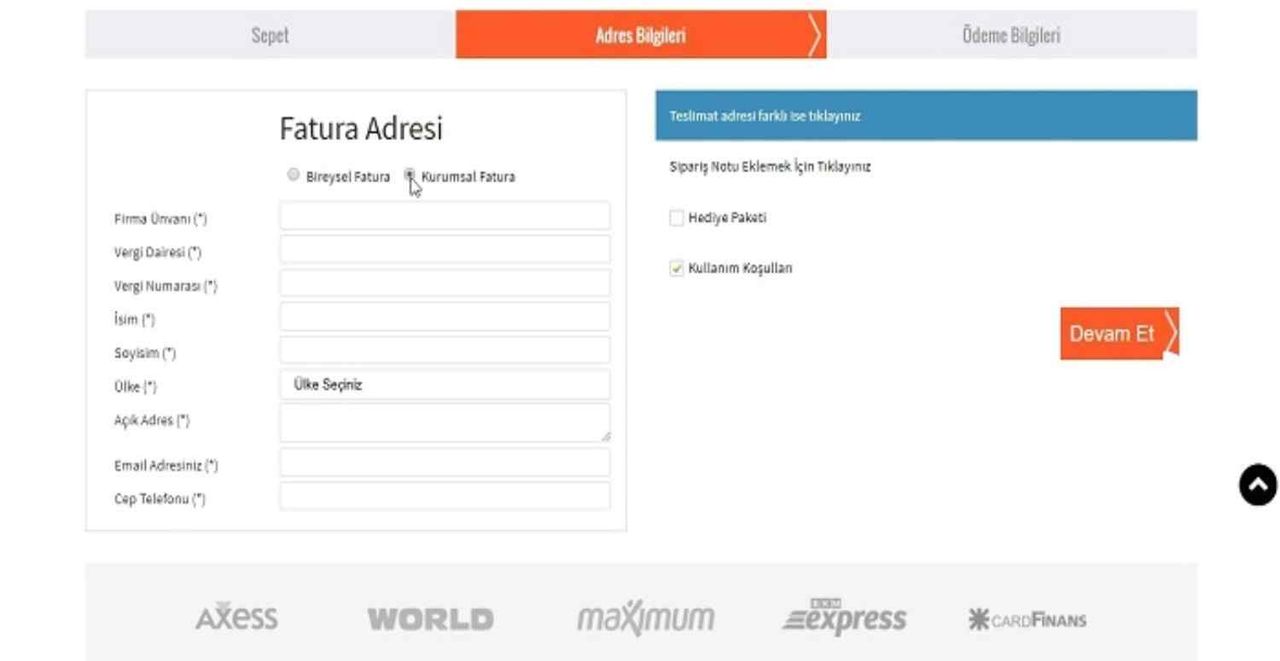The height and width of the screenshot is (661, 1280).
Task: Focus the İsim input field
Action: point(445,317)
